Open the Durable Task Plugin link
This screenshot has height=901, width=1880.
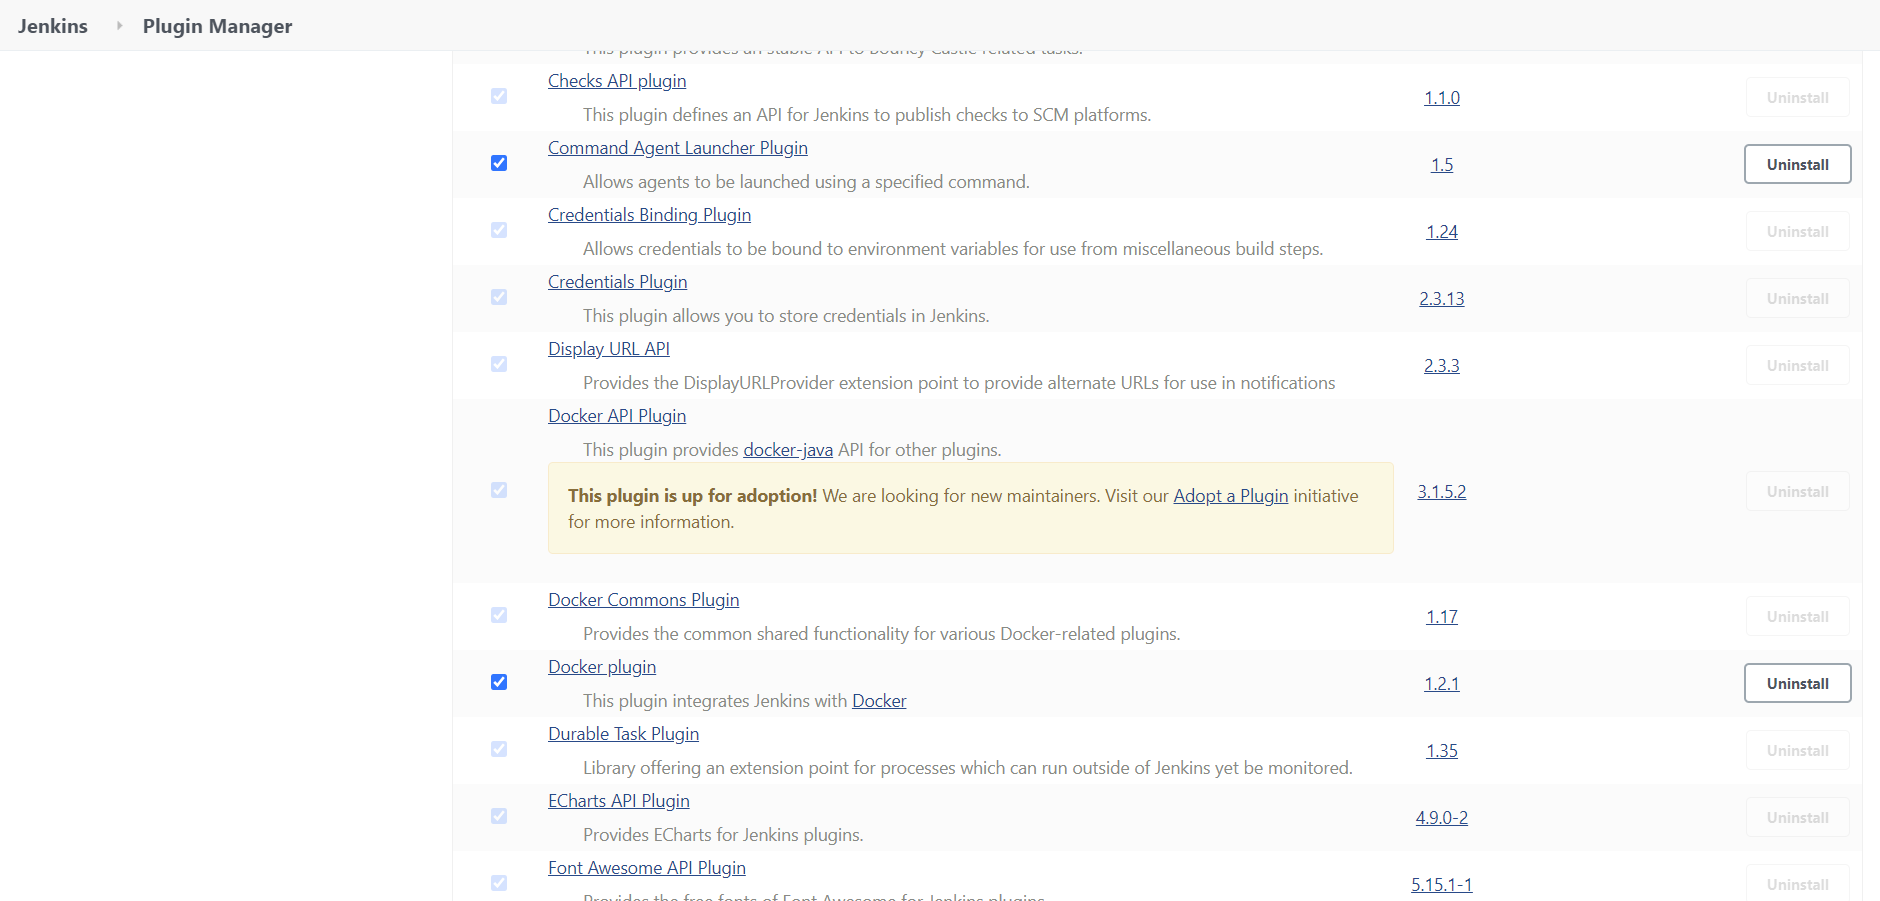[x=623, y=734]
